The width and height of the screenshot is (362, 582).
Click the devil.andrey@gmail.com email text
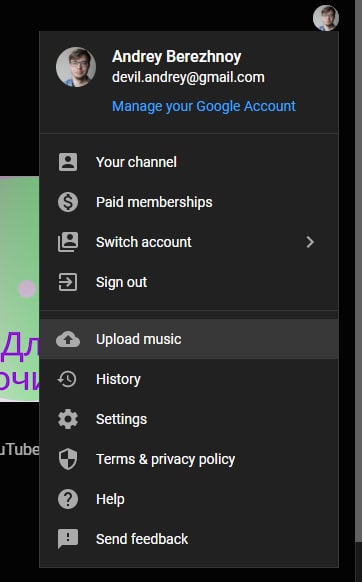pyautogui.click(x=188, y=78)
